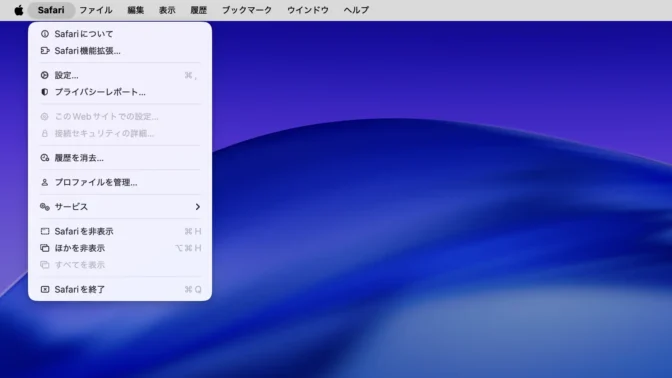This screenshot has width=672, height=378.
Task: Click person icon beside プロファイルを管理
Action: pos(45,182)
